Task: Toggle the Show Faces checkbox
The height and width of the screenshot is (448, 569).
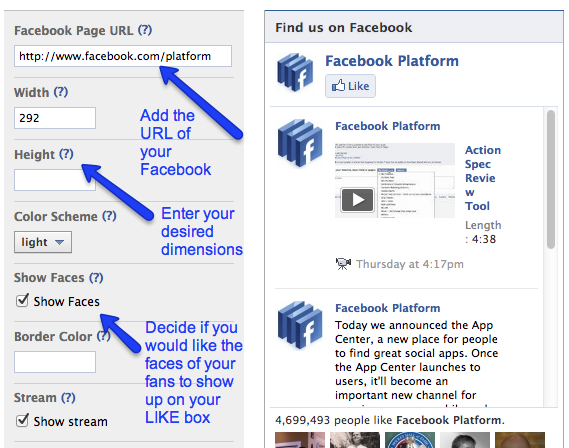Action: click(x=22, y=301)
